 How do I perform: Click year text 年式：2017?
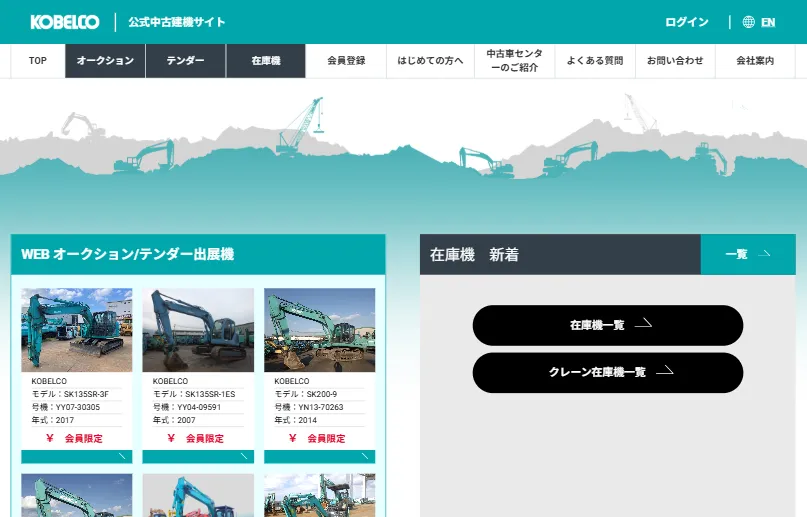click(x=52, y=420)
